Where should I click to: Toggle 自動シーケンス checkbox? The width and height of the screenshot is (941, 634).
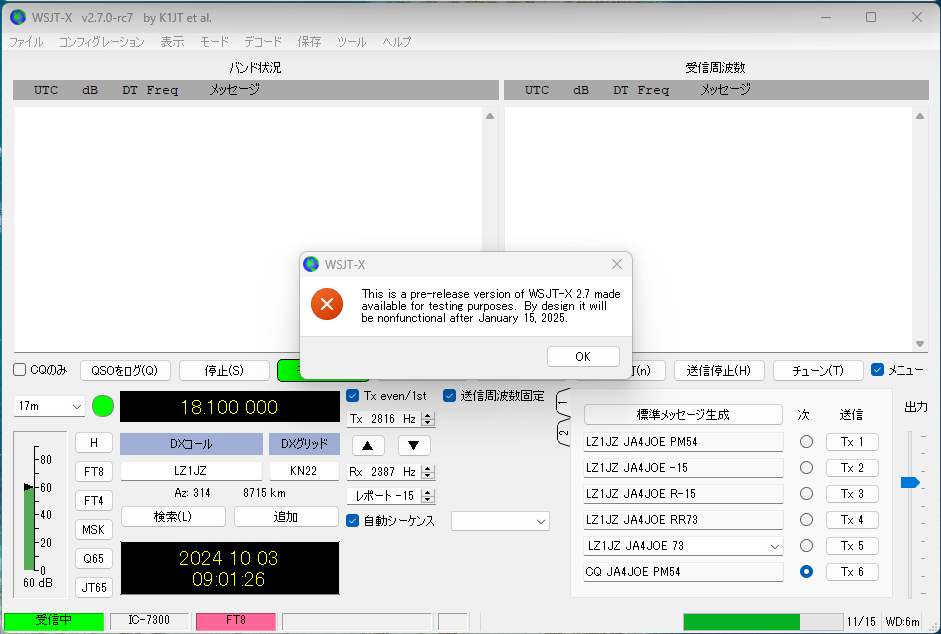coord(353,521)
